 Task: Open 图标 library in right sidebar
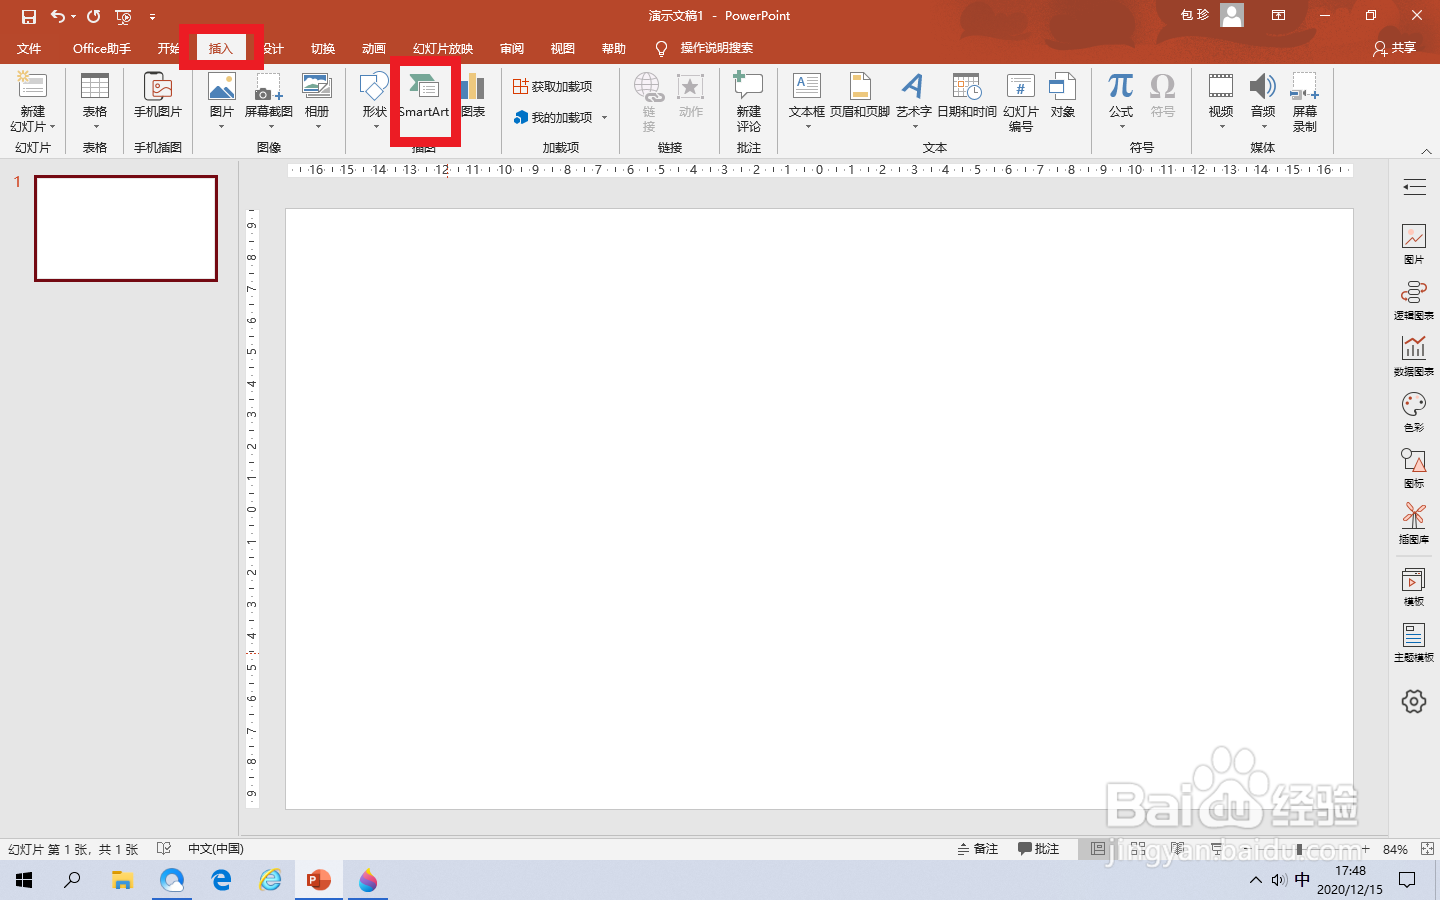[1414, 468]
